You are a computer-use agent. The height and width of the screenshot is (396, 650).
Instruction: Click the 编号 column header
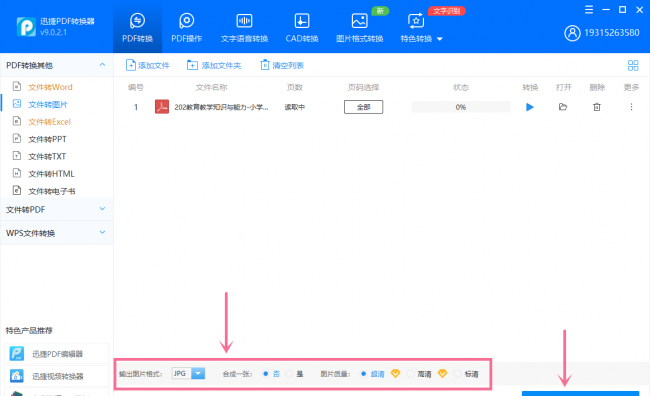[x=136, y=87]
